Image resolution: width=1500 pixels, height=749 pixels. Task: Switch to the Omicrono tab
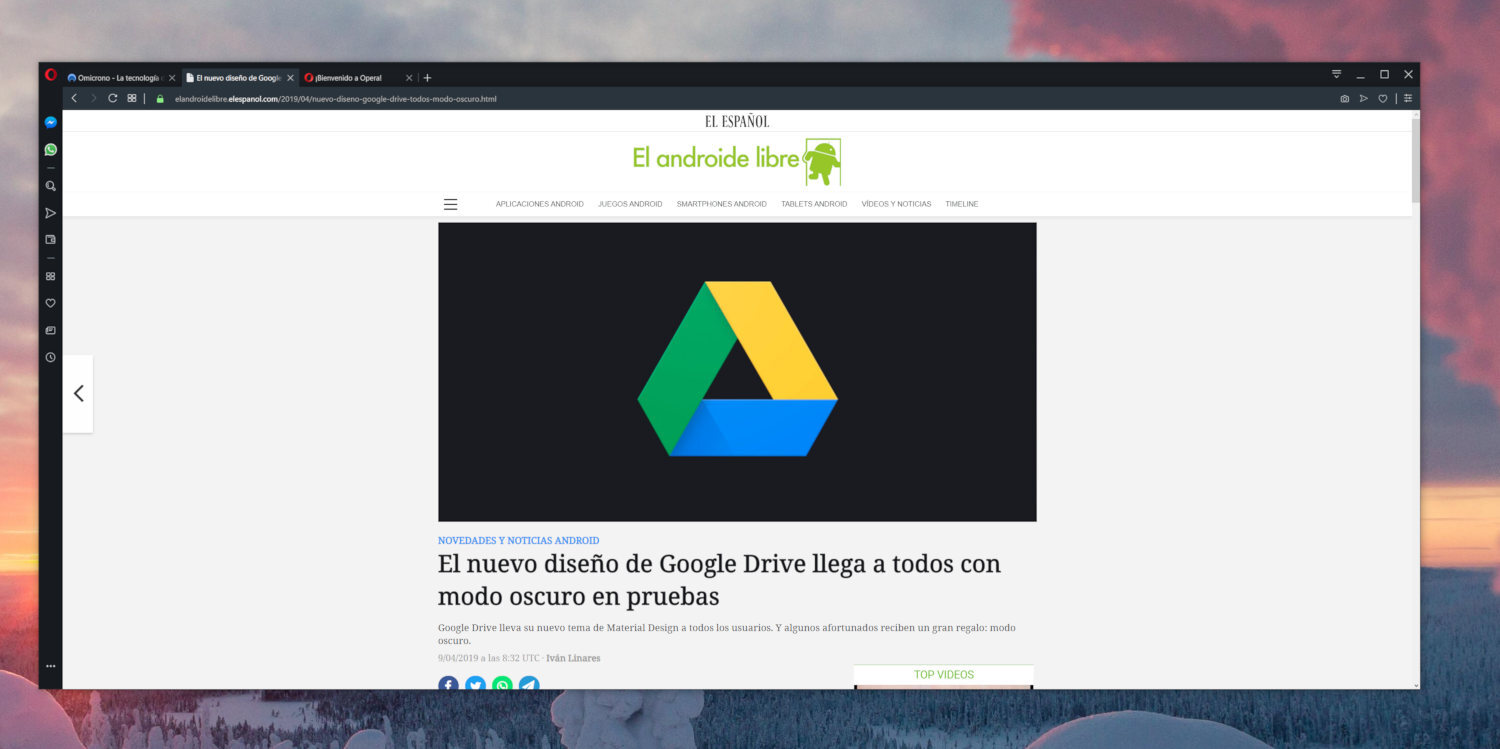[114, 78]
